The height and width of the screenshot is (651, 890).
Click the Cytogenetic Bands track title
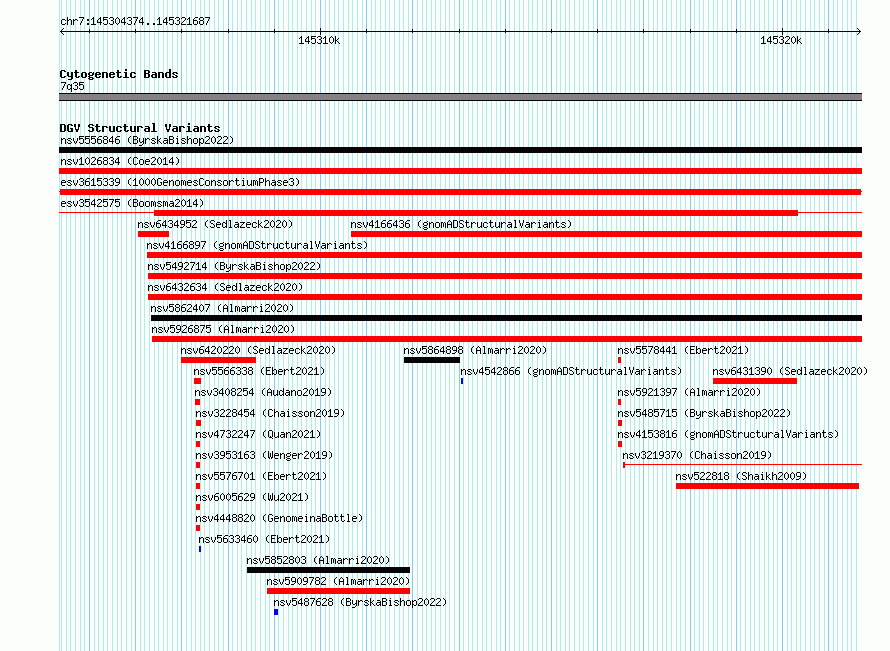click(x=119, y=74)
